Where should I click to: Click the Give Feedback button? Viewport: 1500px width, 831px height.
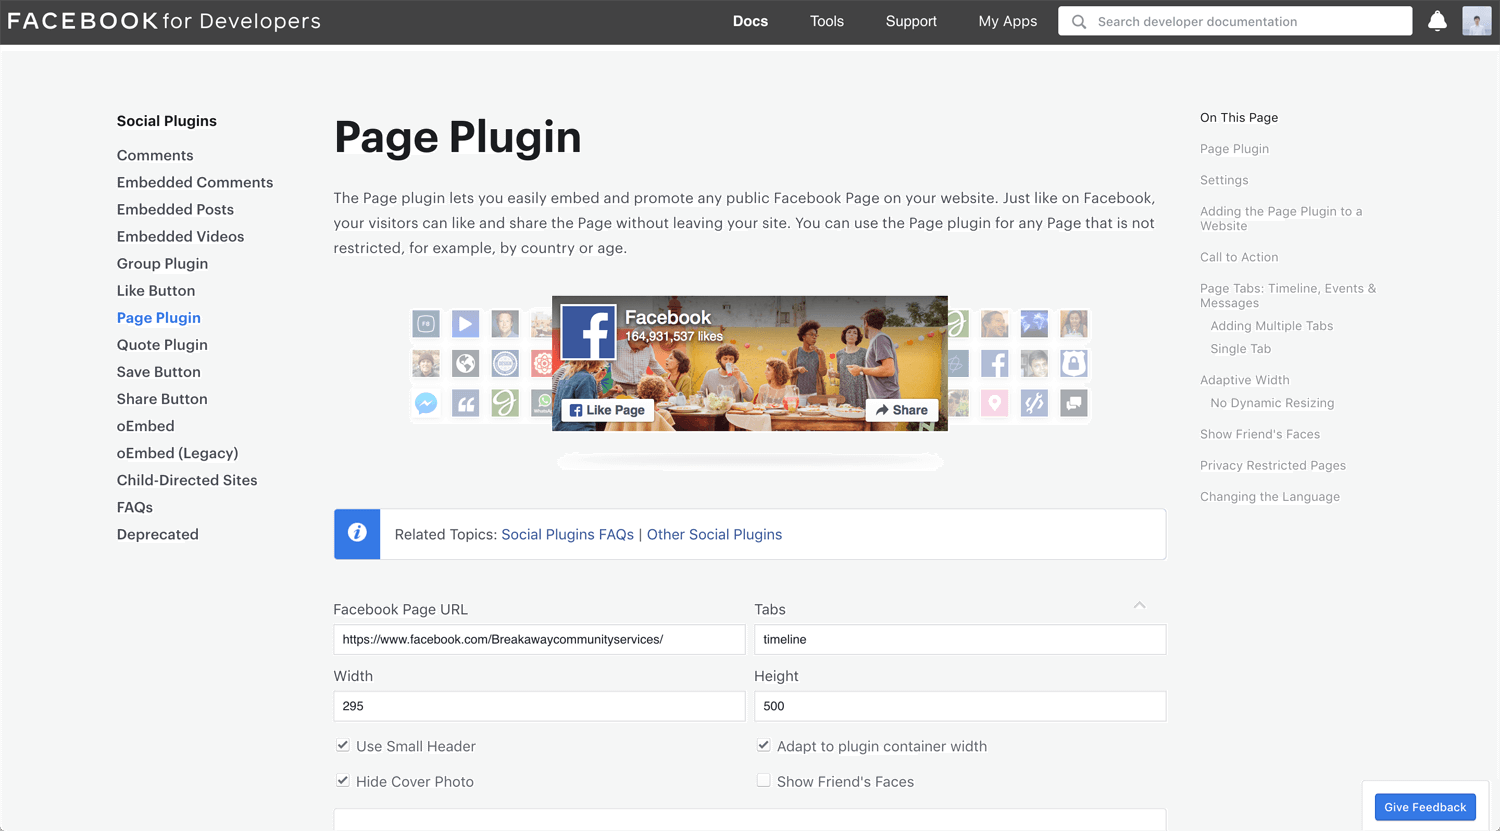click(x=1425, y=807)
